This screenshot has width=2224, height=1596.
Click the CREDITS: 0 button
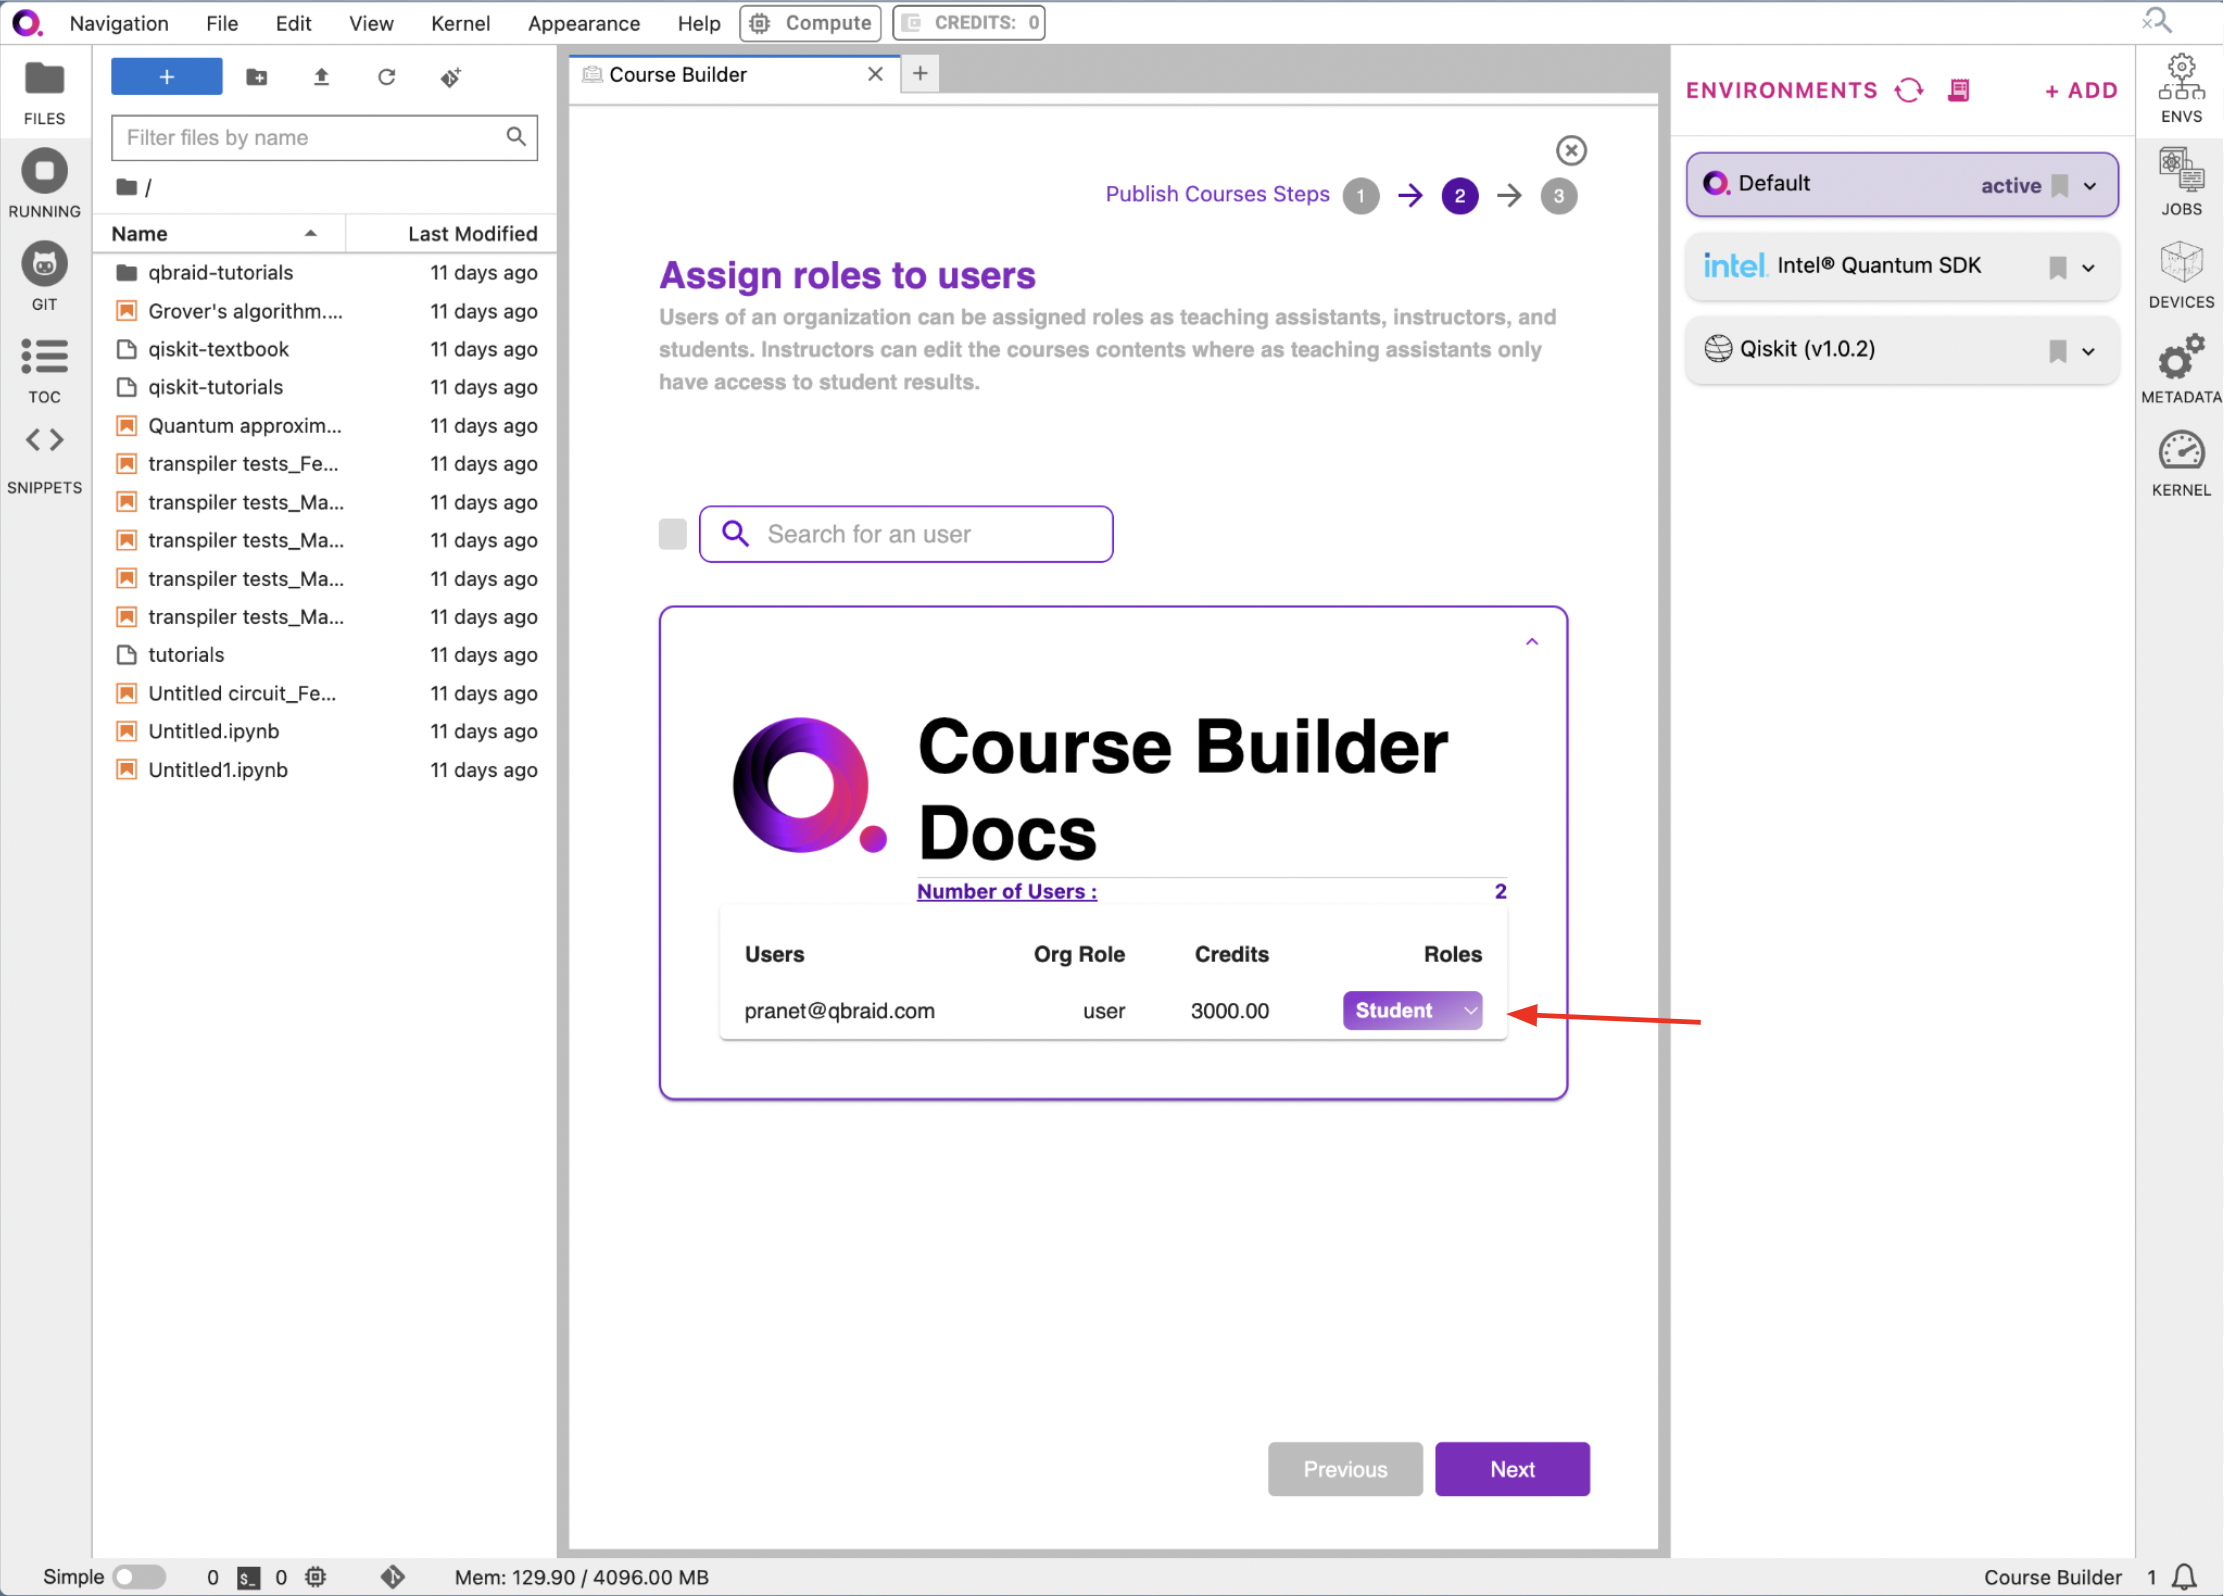pos(969,22)
